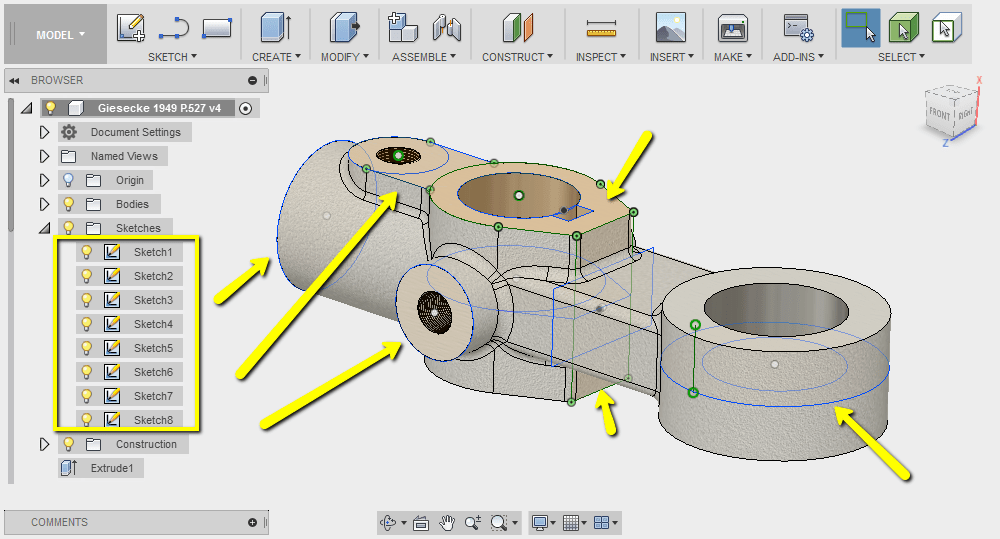
Task: Click the FRONT face of the ViewCube
Action: click(x=939, y=114)
